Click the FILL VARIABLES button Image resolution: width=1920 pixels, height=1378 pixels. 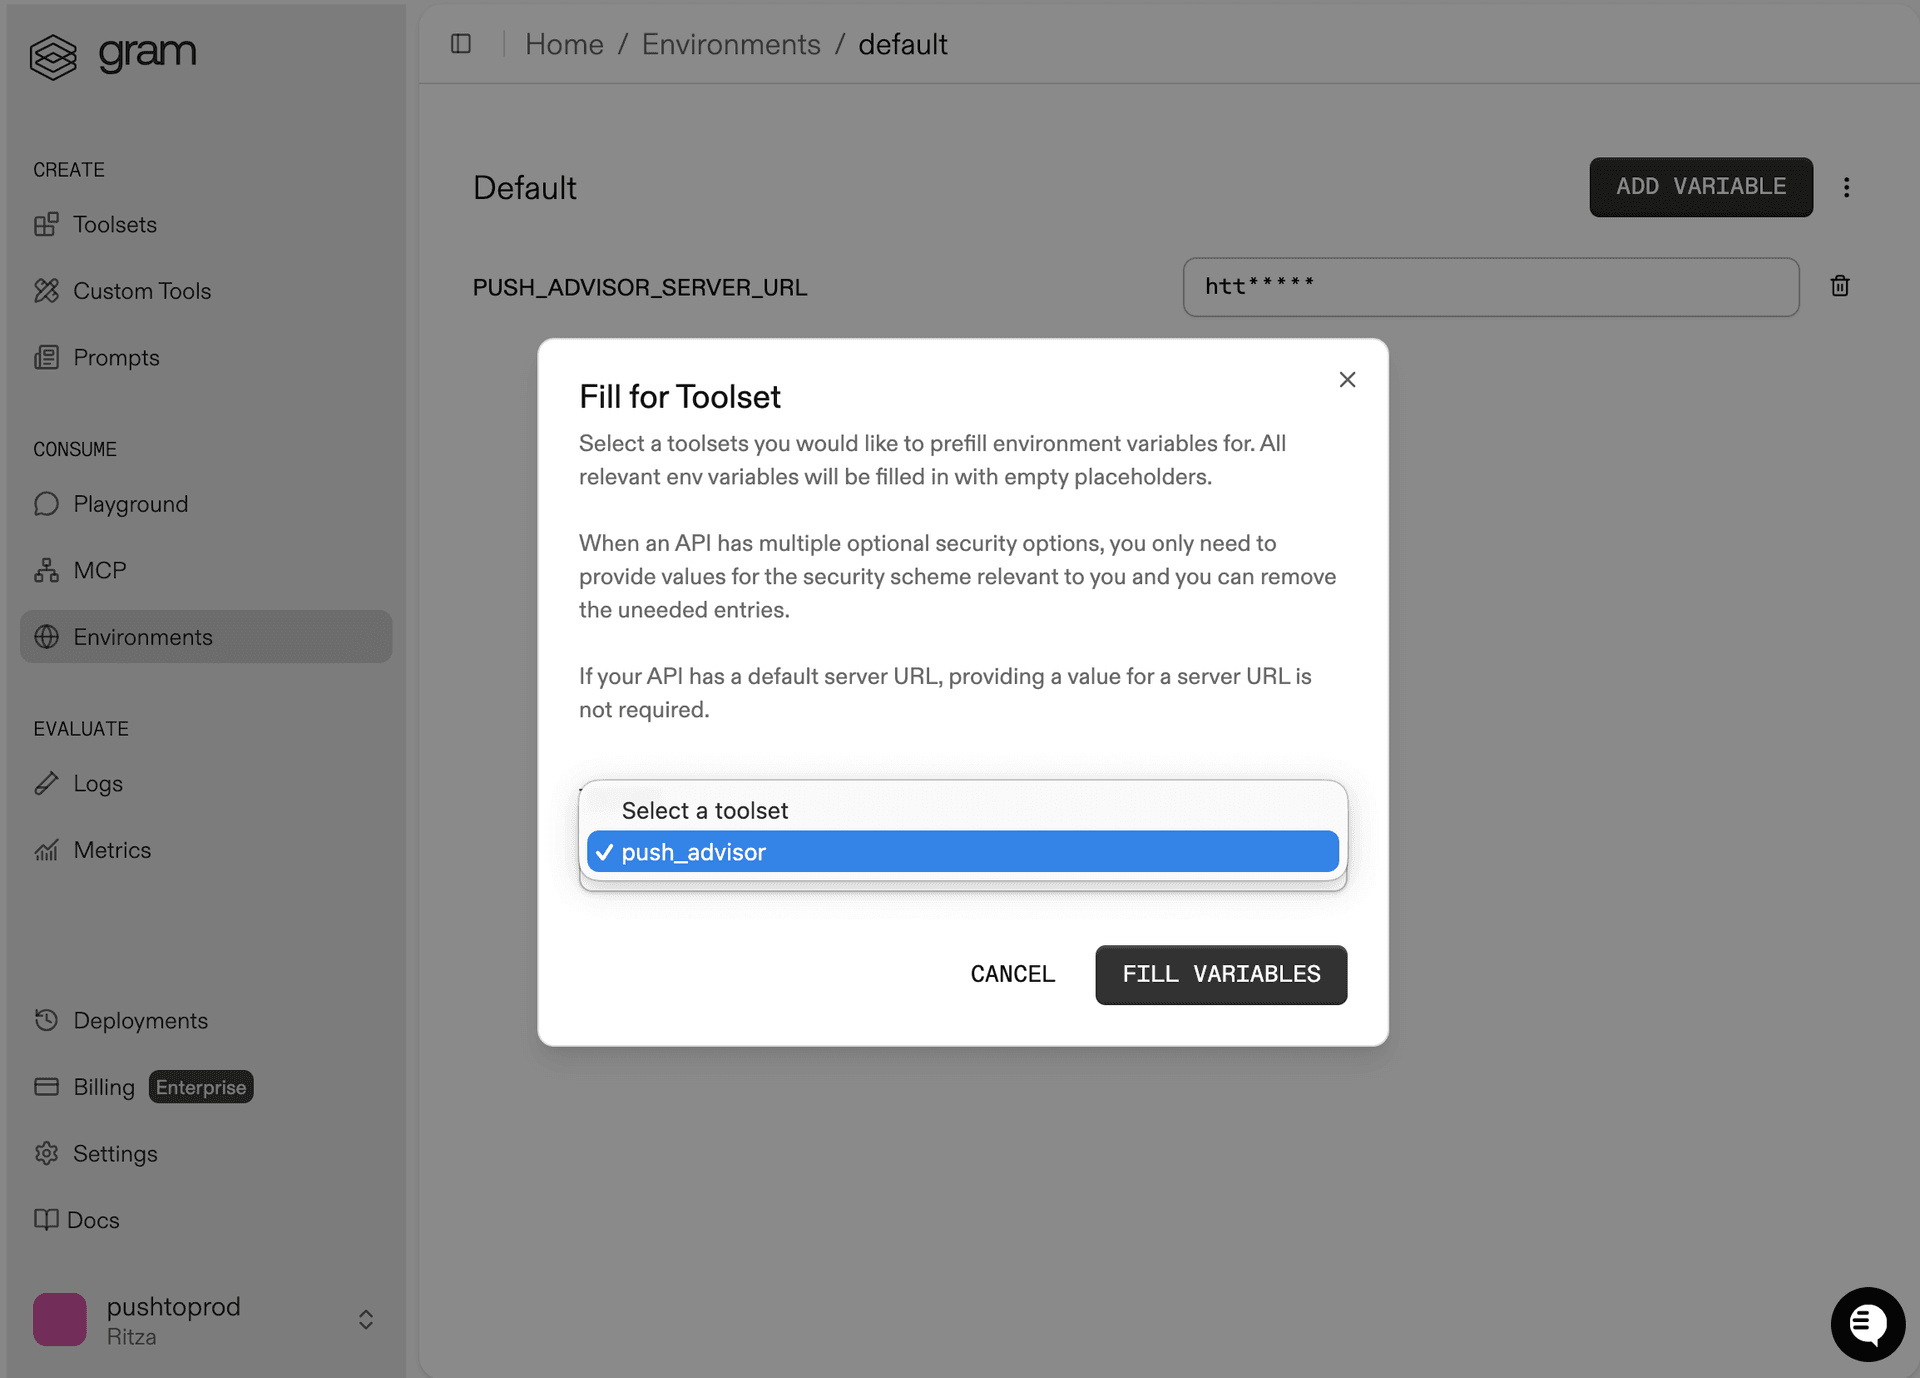1220,974
